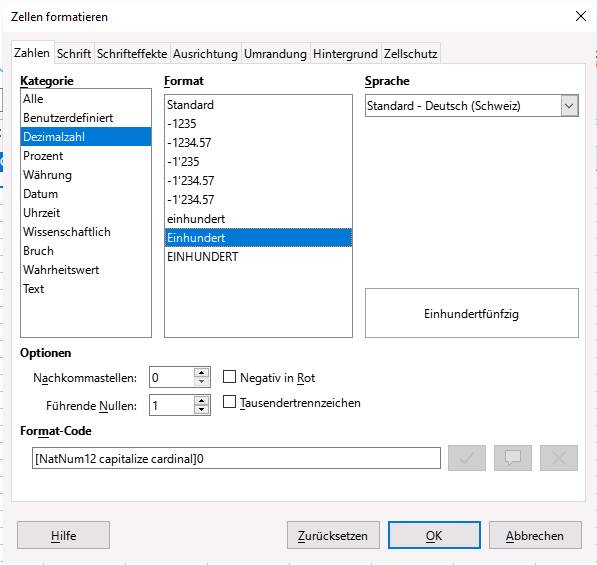Viewport: 597px width, 565px height.
Task: Close the Zellen formatieren dialog
Action: click(581, 16)
